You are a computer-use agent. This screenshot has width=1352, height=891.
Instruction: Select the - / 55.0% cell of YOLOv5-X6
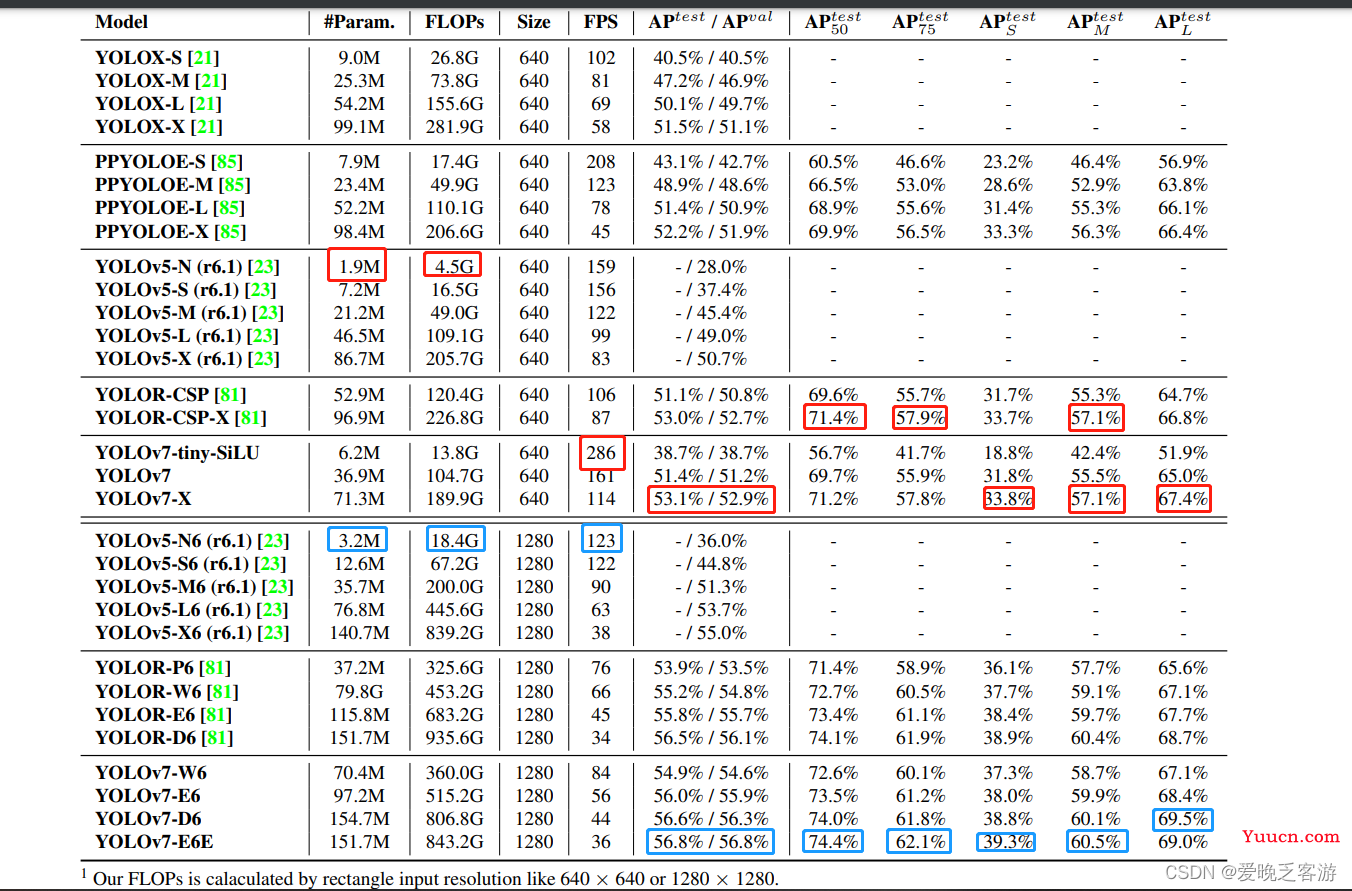pos(711,633)
